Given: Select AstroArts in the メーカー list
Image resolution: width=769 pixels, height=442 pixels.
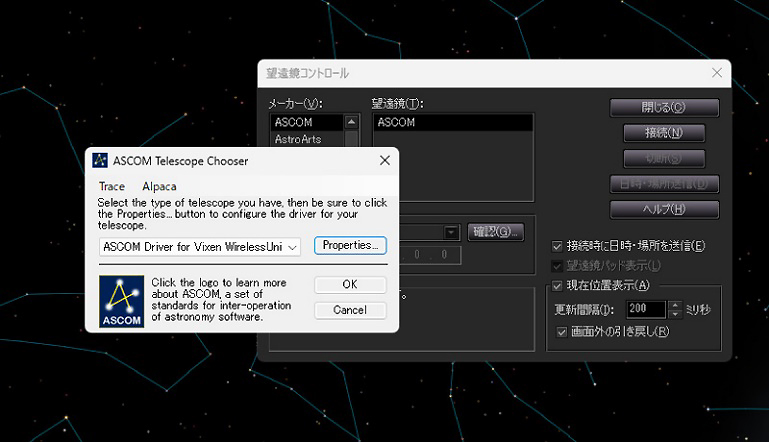Looking at the screenshot, I should (x=308, y=139).
